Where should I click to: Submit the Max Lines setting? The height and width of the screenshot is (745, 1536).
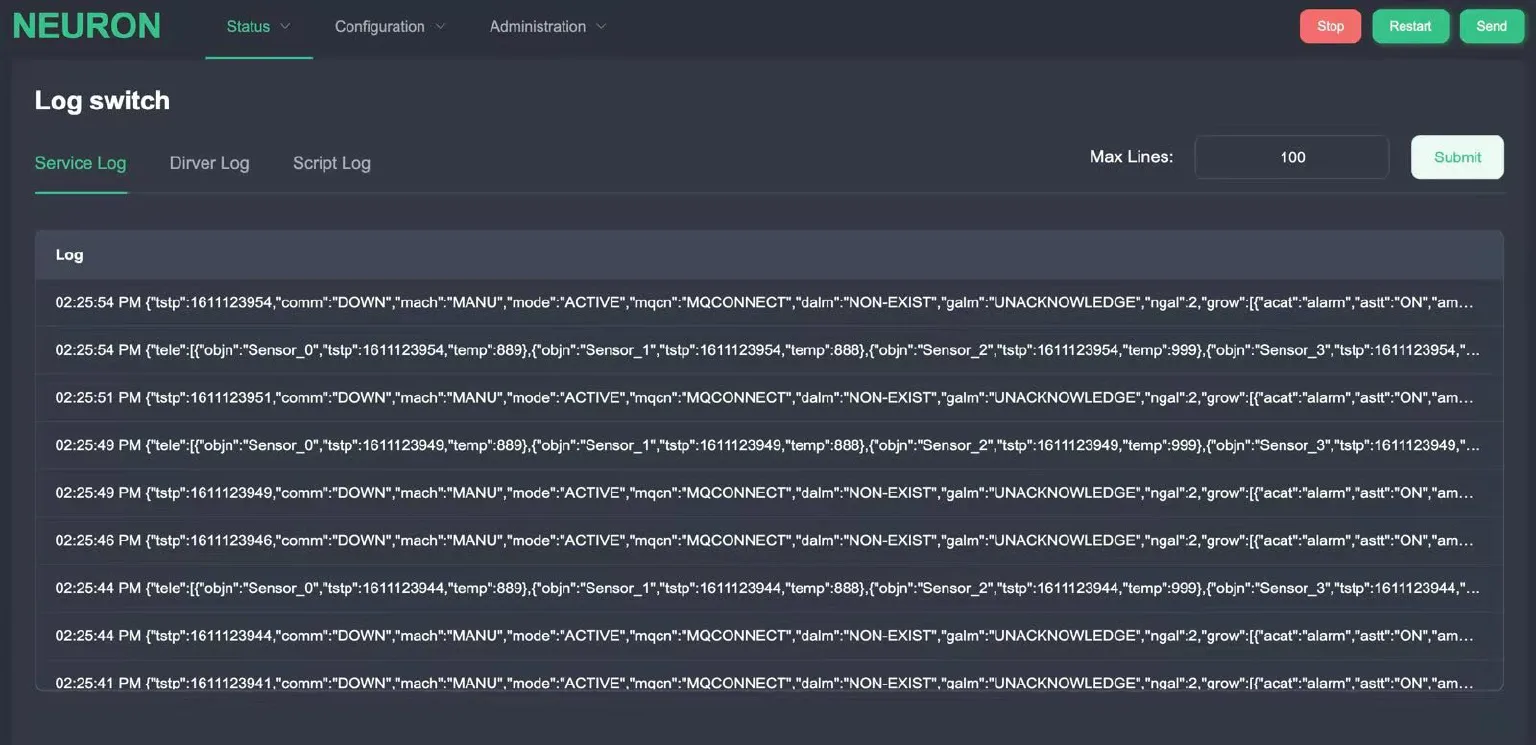click(x=1457, y=157)
